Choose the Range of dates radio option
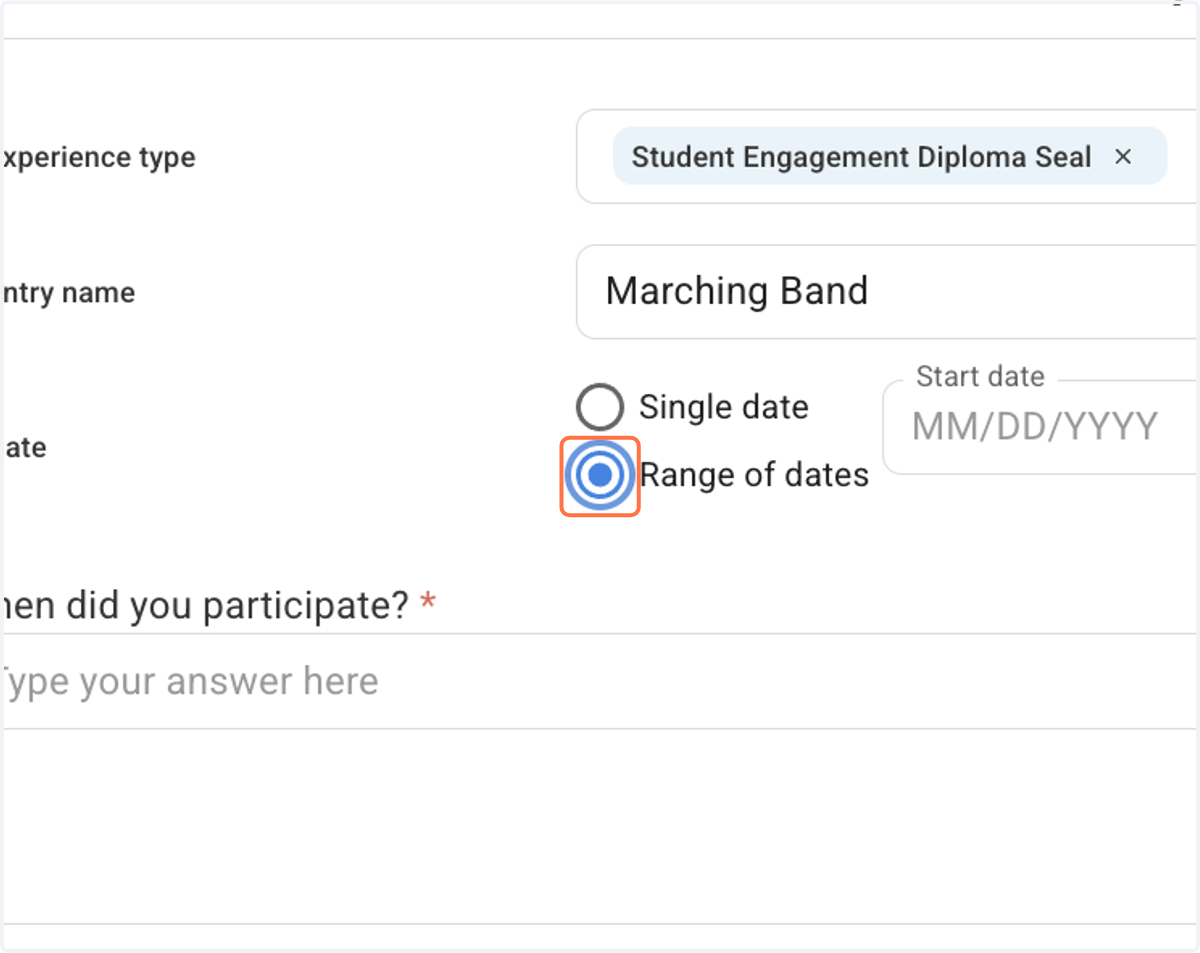 (600, 476)
